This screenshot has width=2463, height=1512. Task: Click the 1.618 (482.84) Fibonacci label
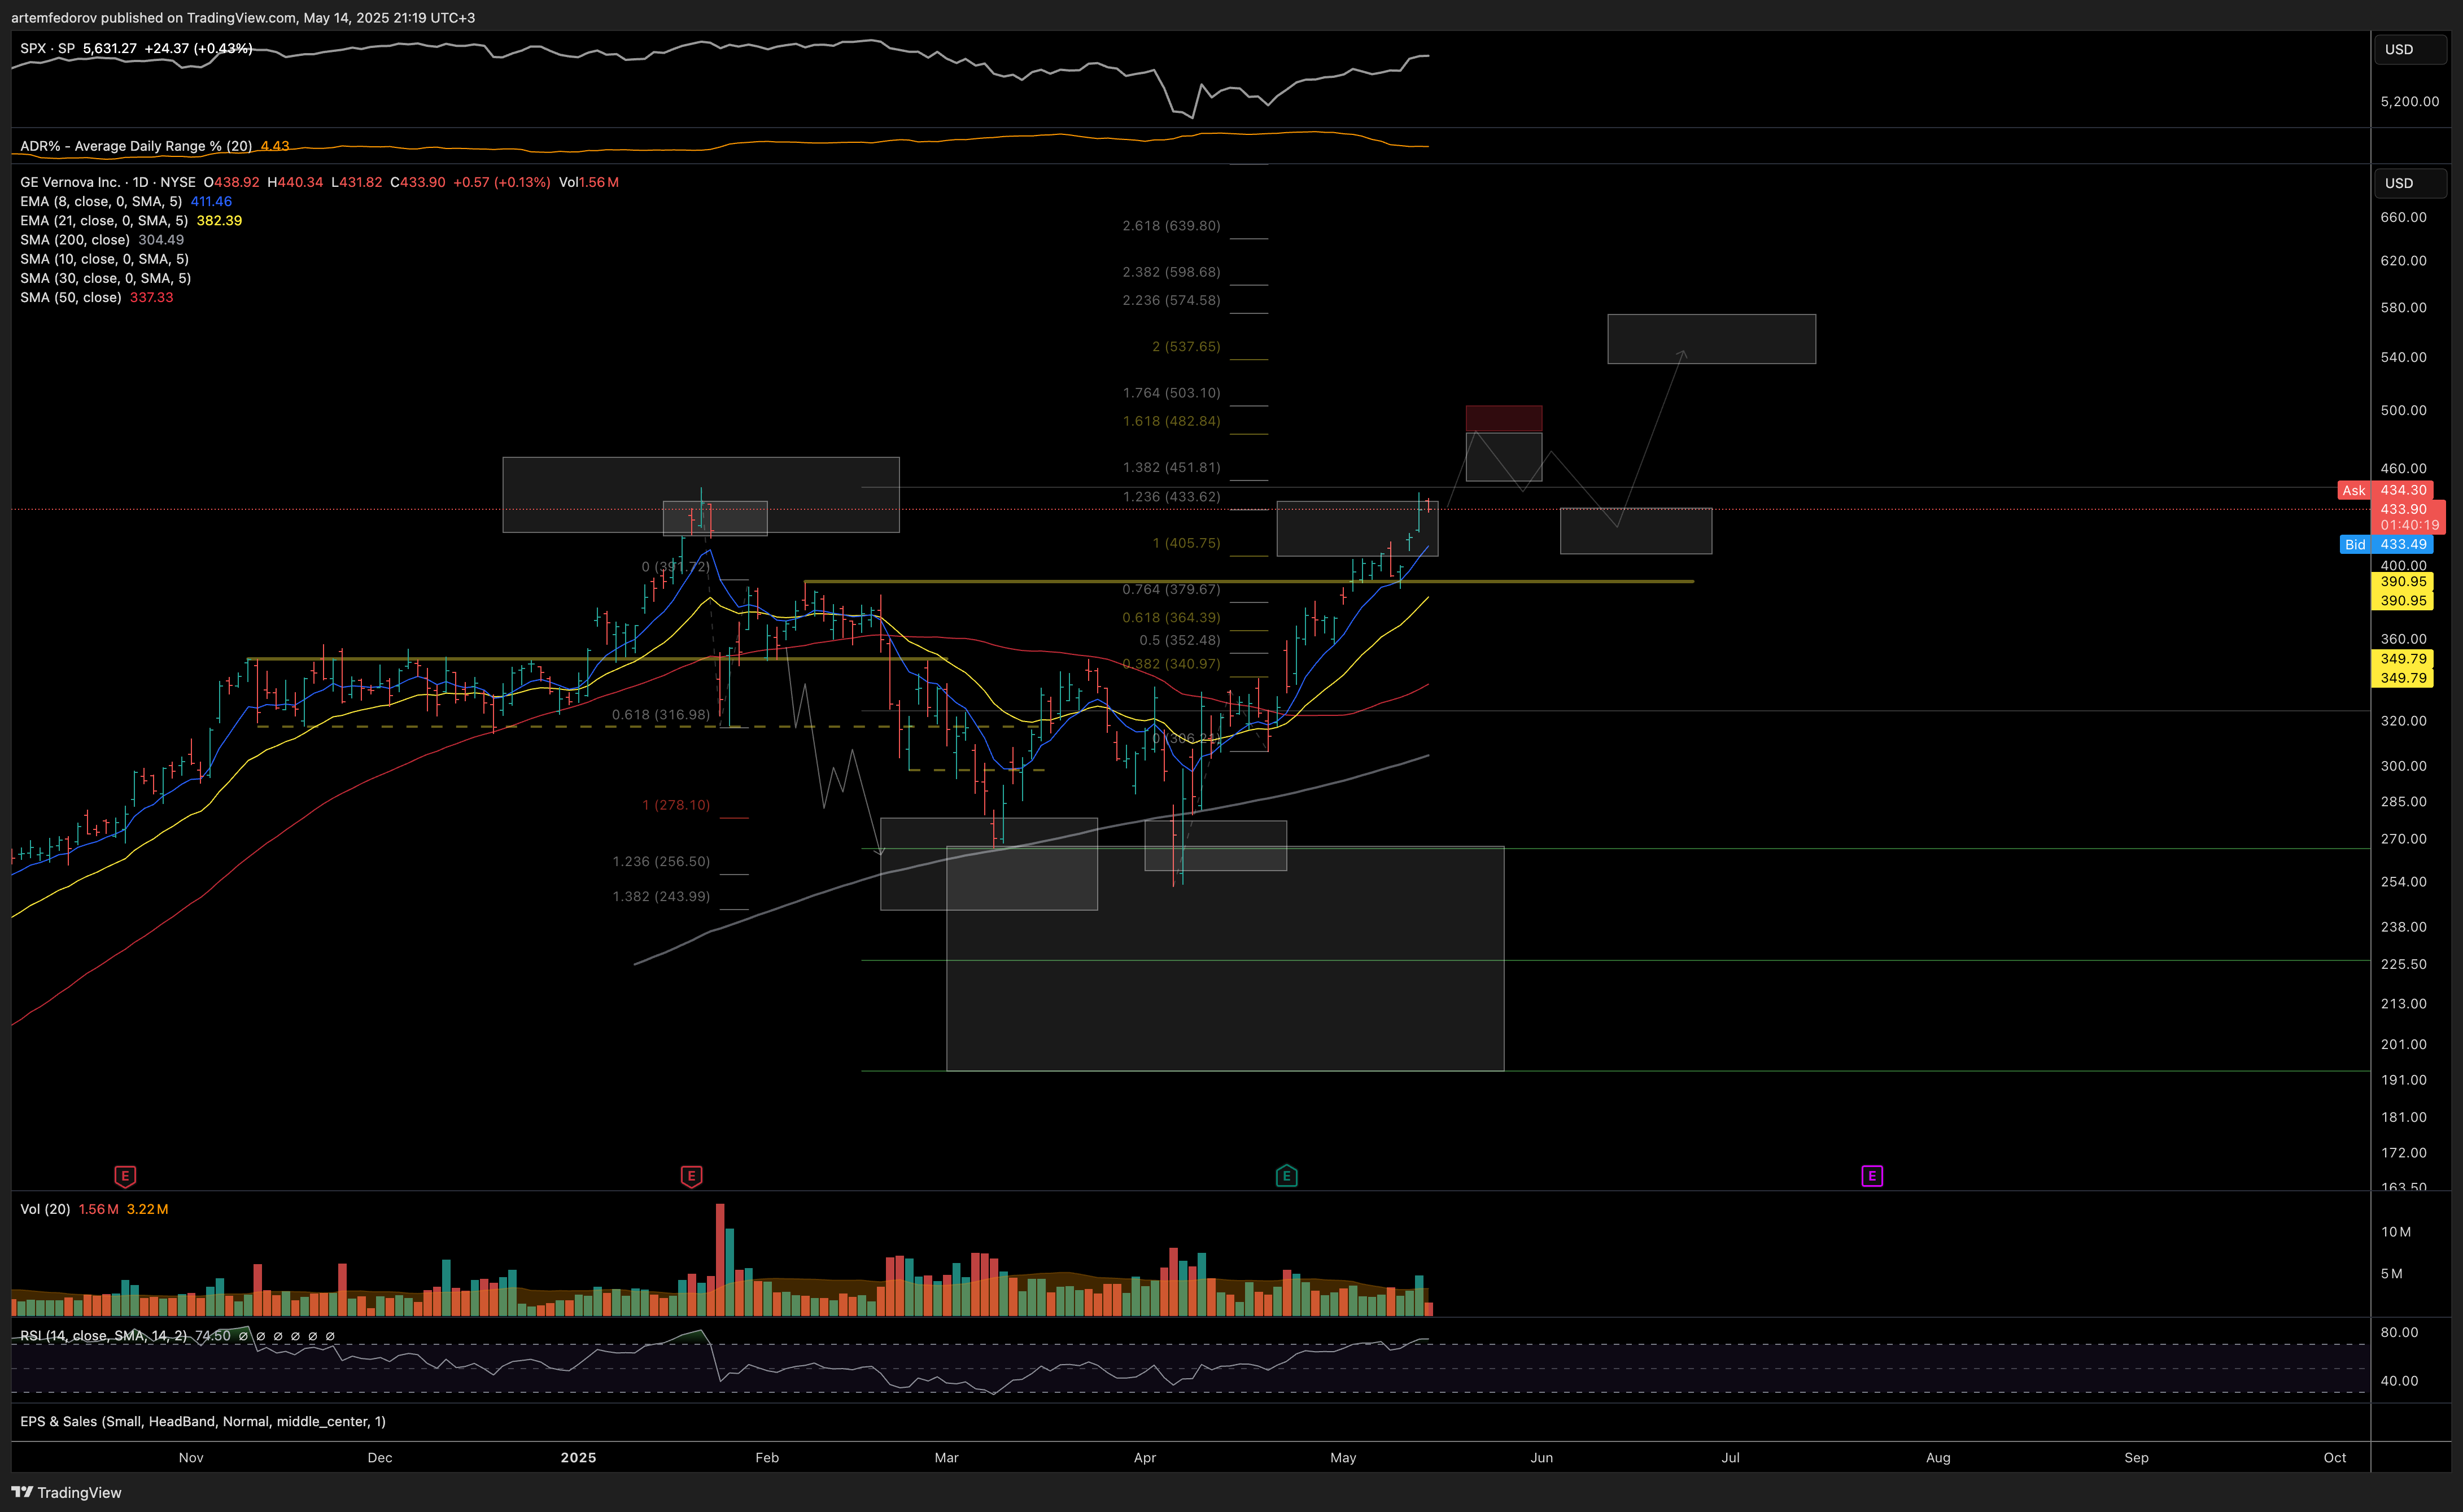point(1171,421)
